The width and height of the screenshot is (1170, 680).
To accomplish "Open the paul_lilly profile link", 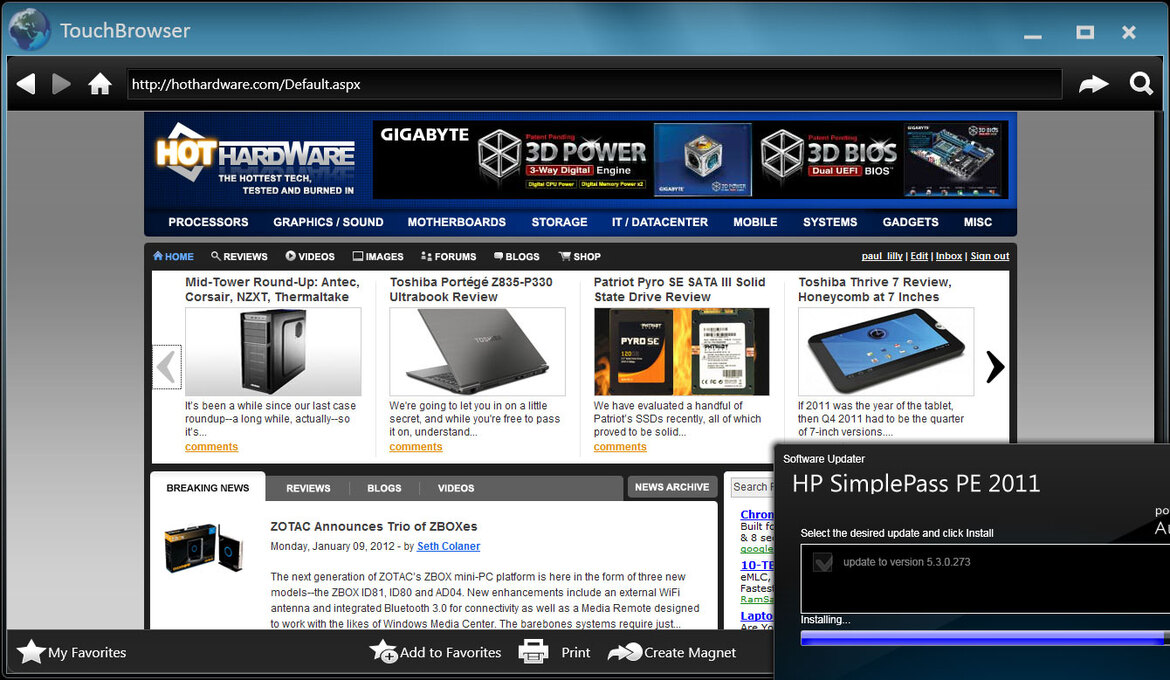I will tap(882, 256).
